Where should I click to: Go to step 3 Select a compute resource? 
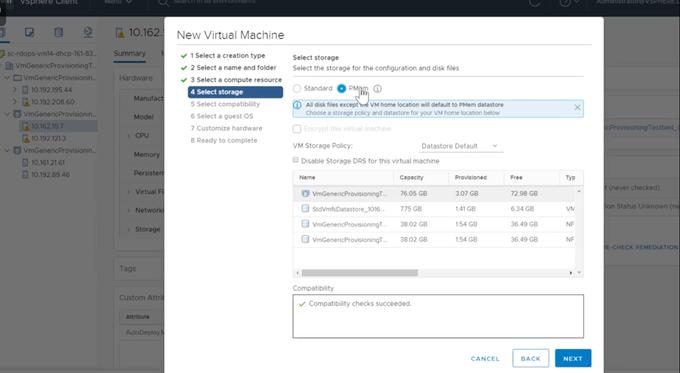[236, 80]
